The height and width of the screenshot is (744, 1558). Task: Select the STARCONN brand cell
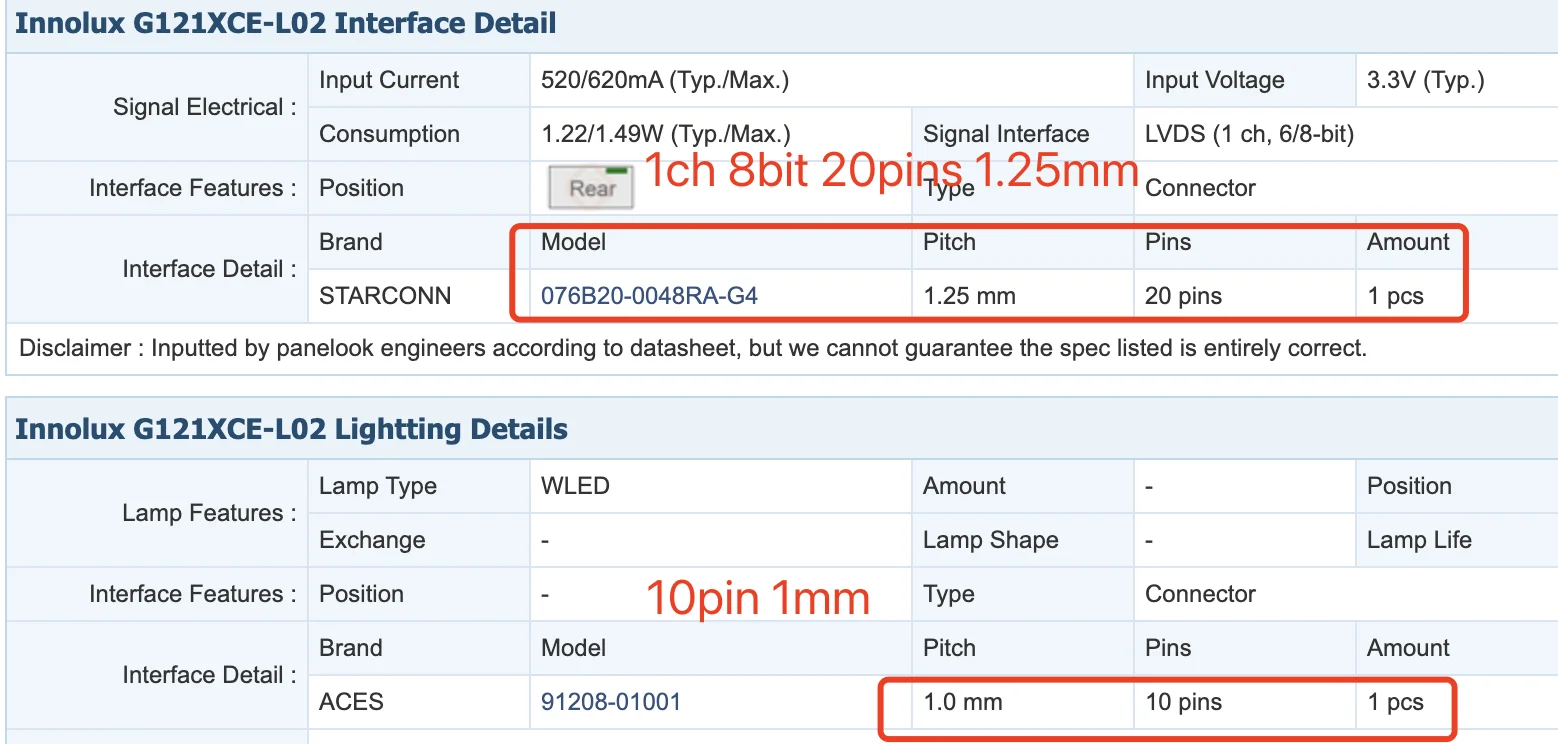(385, 296)
